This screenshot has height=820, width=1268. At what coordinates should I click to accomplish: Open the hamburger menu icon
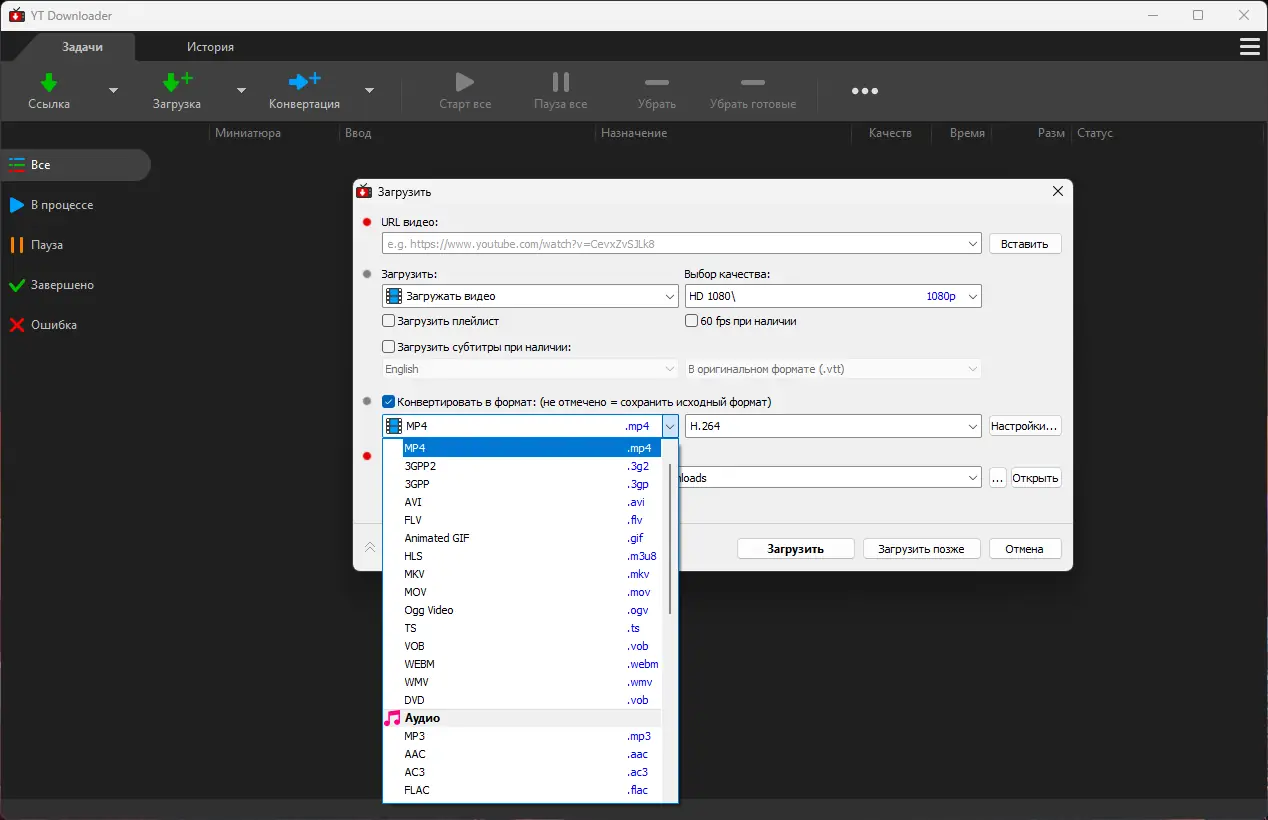(1249, 47)
